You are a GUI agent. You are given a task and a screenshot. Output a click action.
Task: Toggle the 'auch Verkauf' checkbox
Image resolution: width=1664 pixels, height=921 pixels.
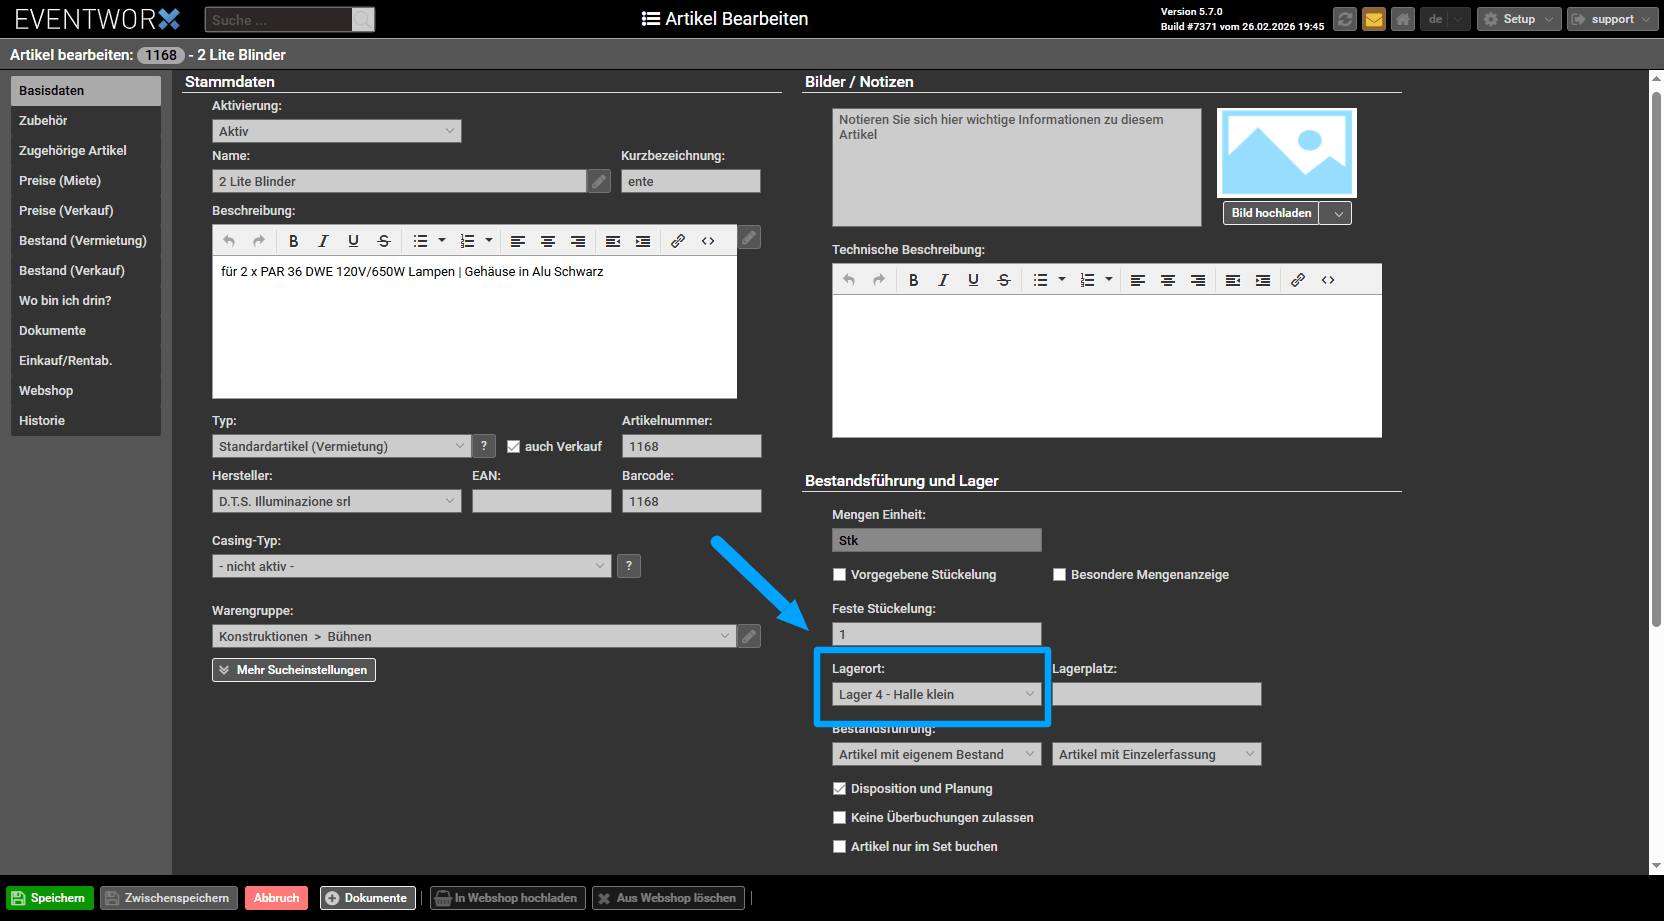tap(514, 447)
